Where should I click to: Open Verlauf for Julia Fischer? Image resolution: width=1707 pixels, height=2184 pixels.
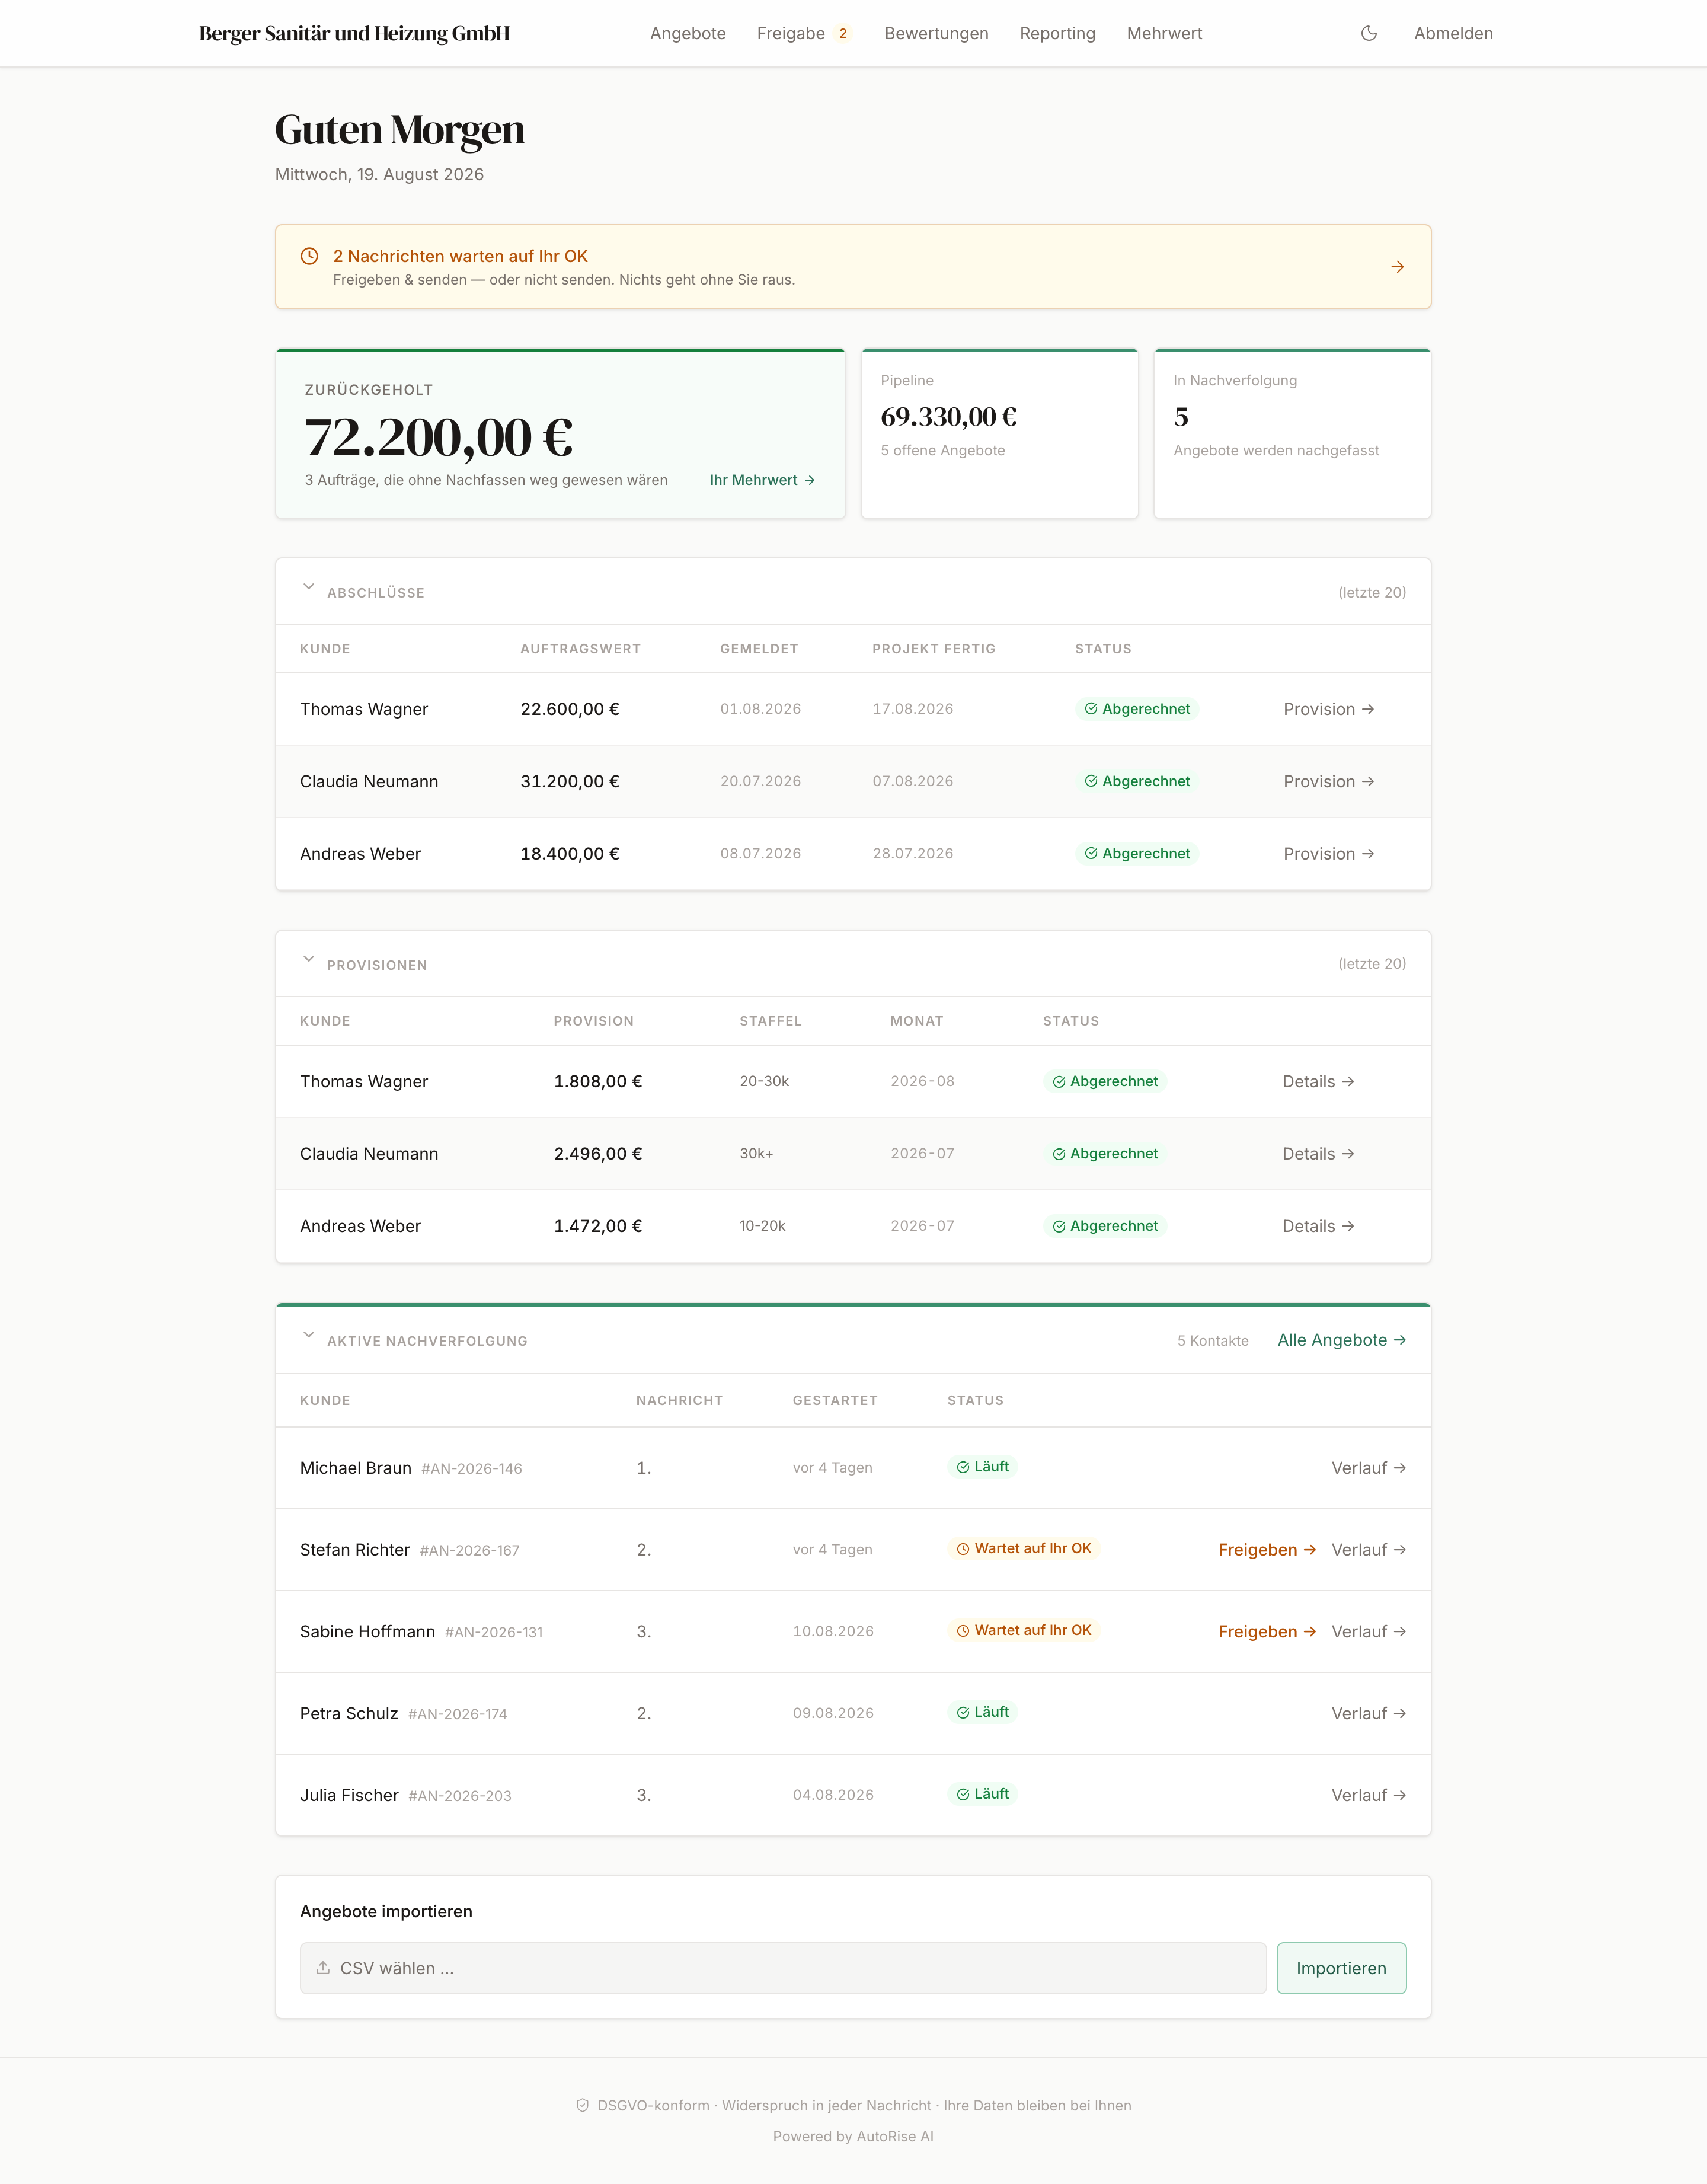(x=1368, y=1795)
